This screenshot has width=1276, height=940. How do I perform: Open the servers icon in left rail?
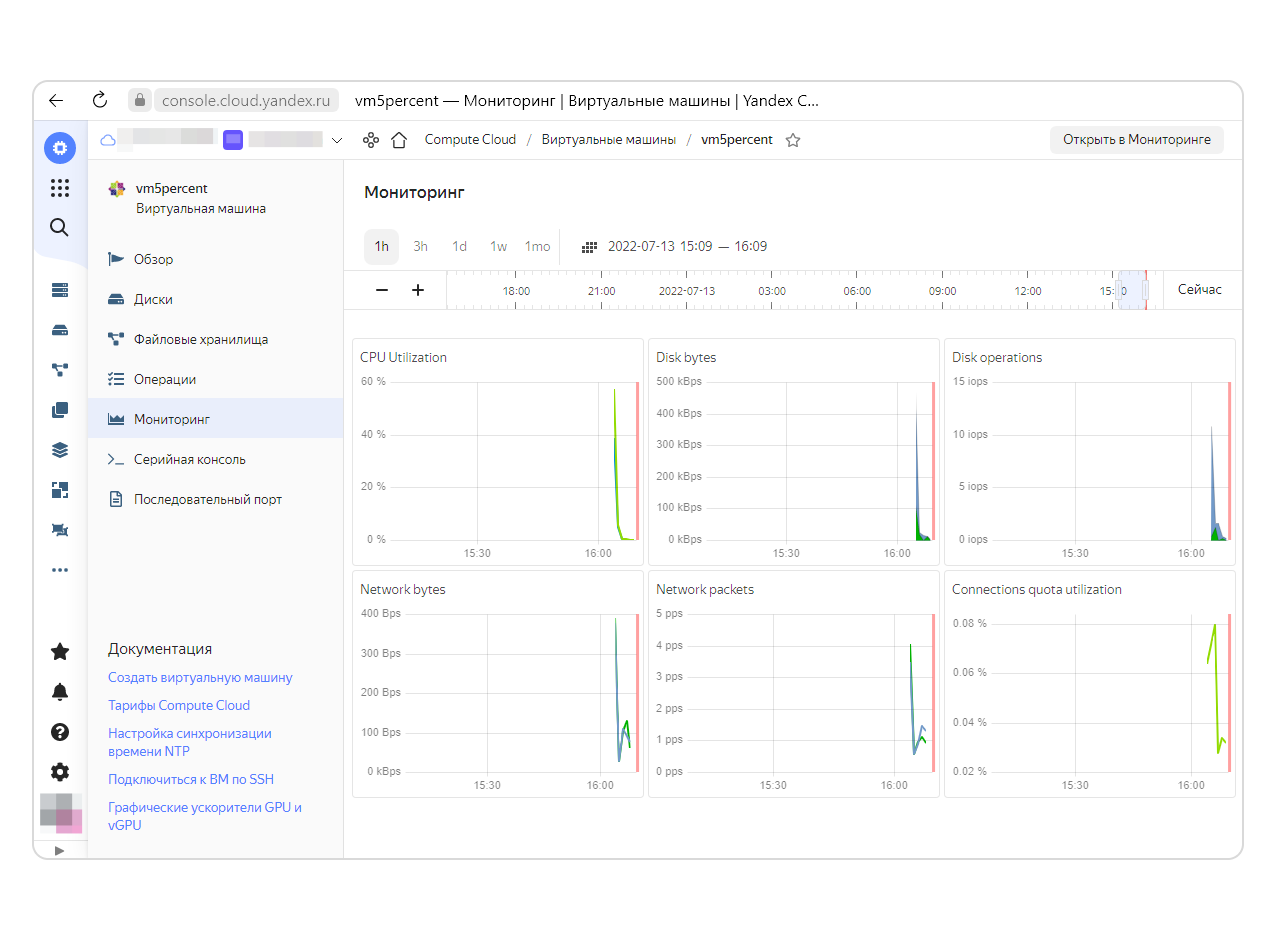60,290
